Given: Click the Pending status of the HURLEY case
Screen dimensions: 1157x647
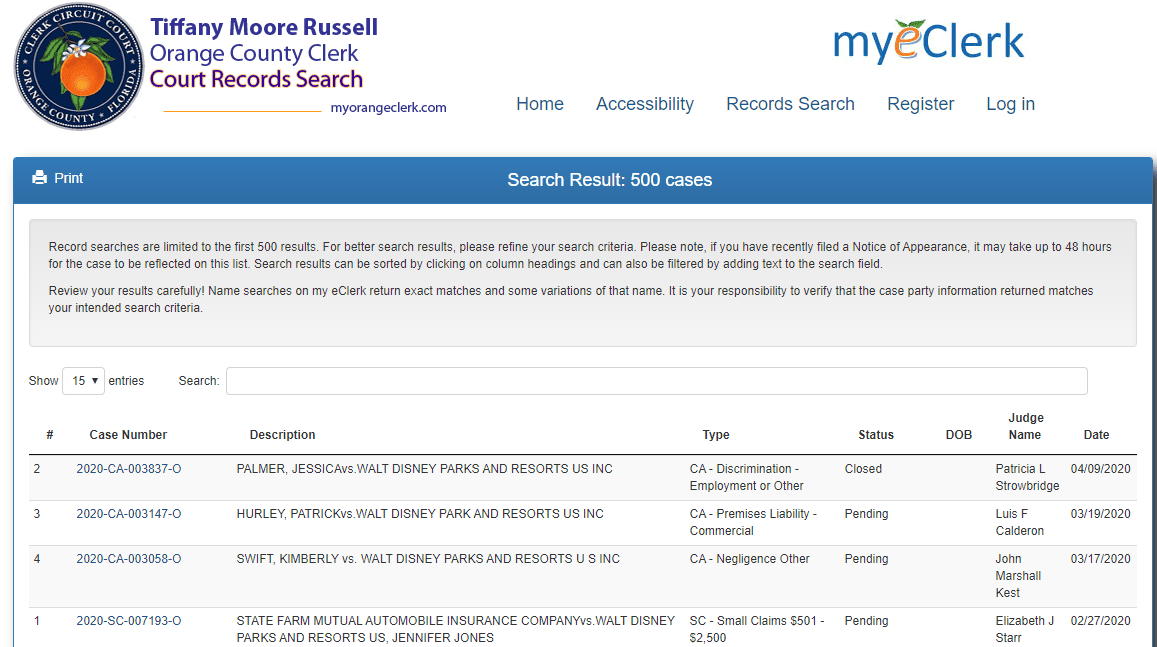Looking at the screenshot, I should pos(866,513).
